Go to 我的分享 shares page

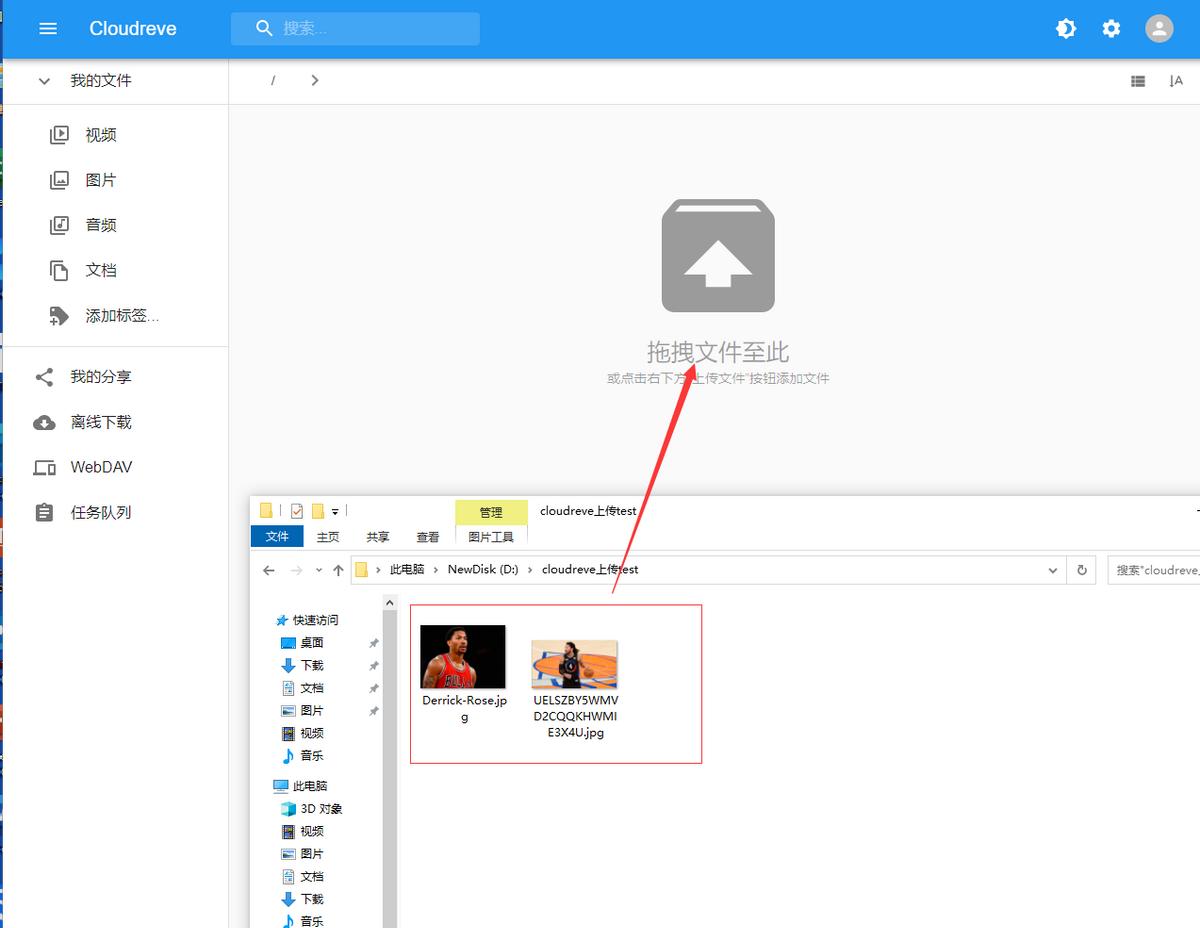[100, 377]
